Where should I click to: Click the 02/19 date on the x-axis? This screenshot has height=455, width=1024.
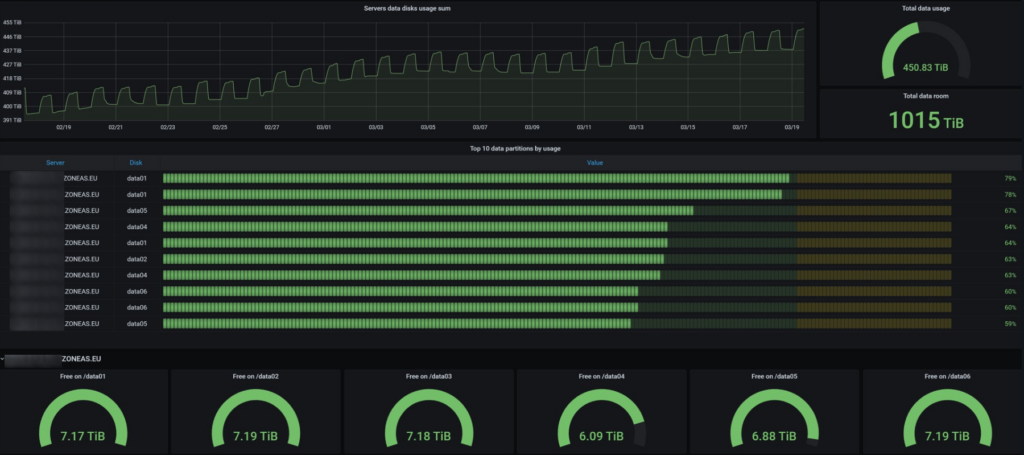[63, 127]
